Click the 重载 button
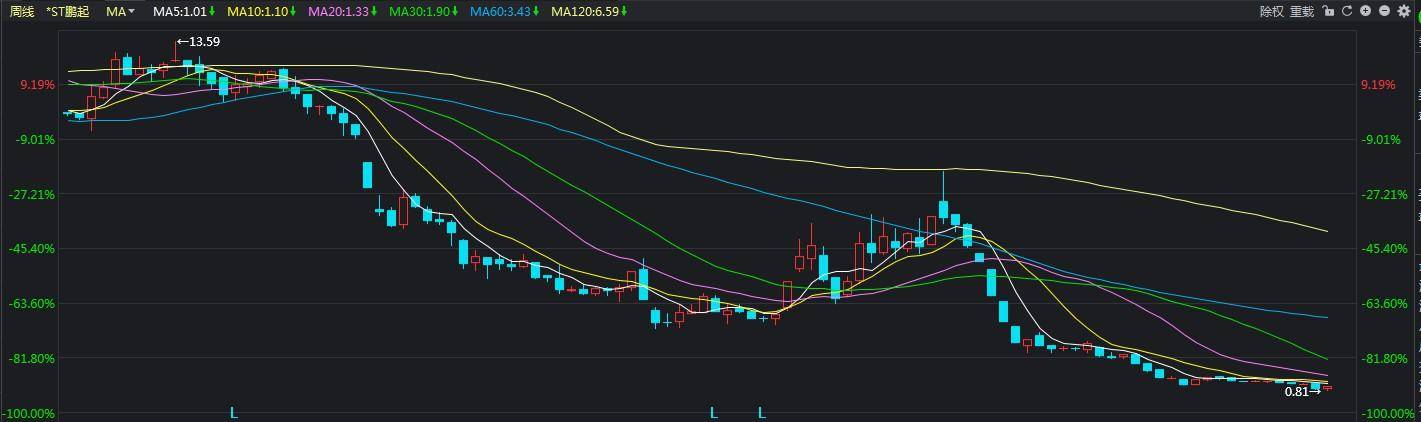The image size is (1421, 422). pos(1302,12)
